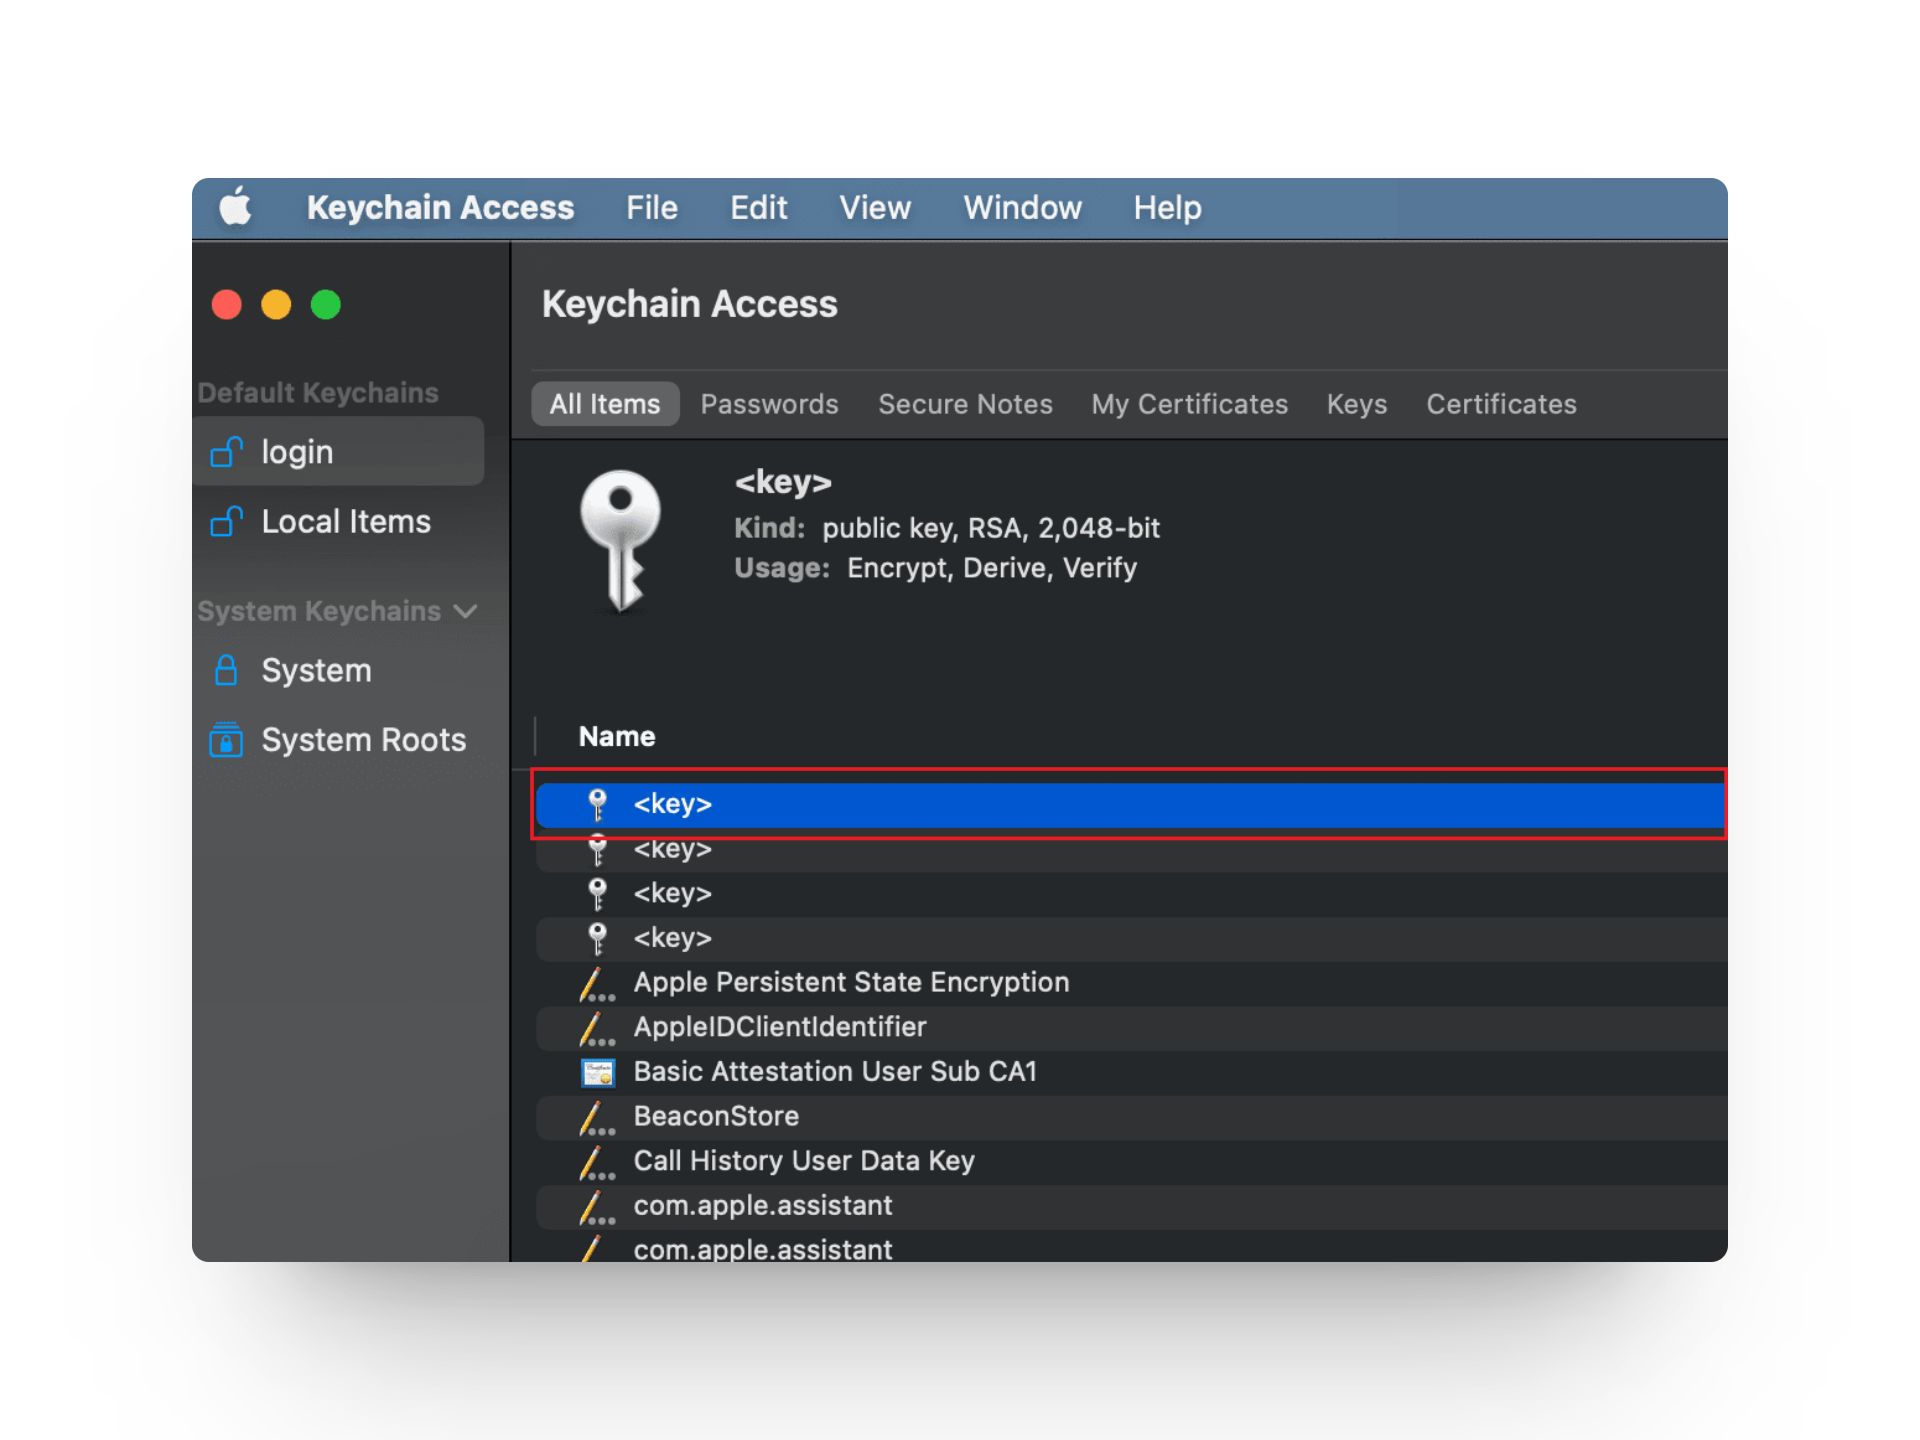
Task: Select the login keychain
Action: coord(297,451)
